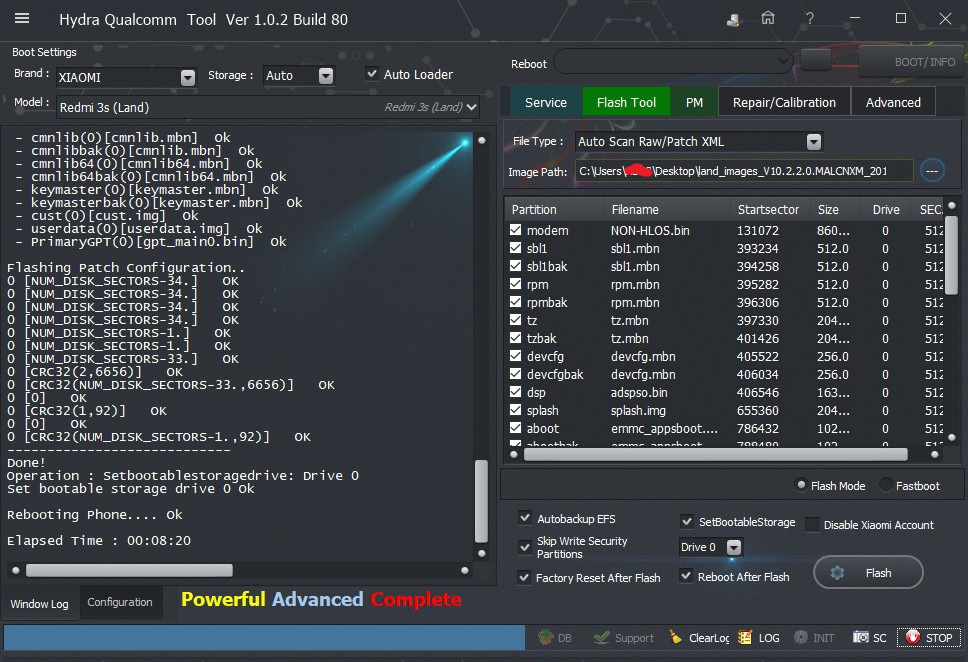Uncheck the tzbak partition checkbox
This screenshot has height=662, width=968.
point(515,338)
